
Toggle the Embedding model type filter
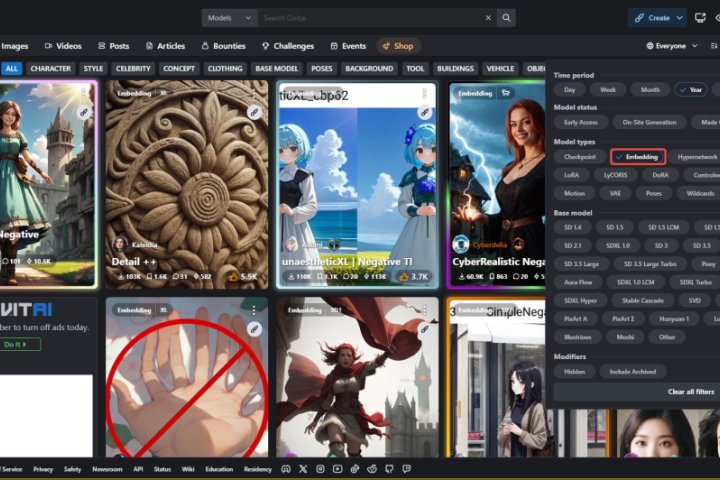(638, 157)
